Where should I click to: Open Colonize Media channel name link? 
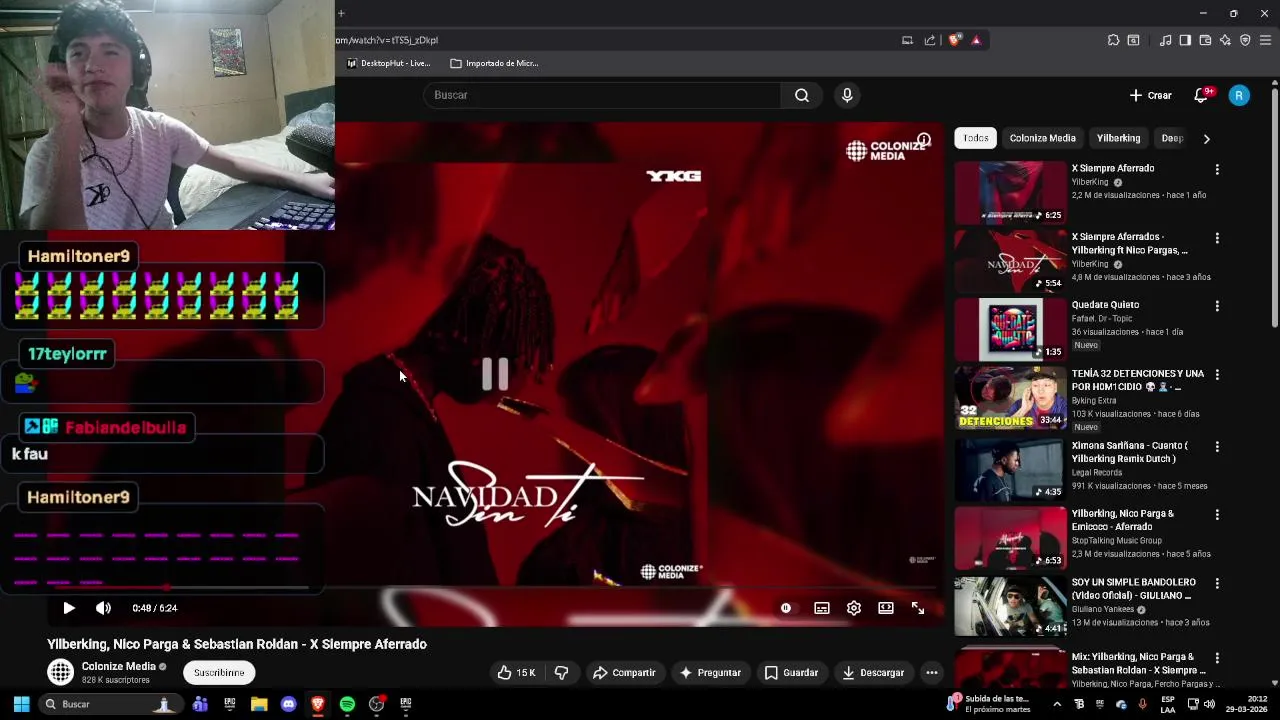click(x=119, y=666)
